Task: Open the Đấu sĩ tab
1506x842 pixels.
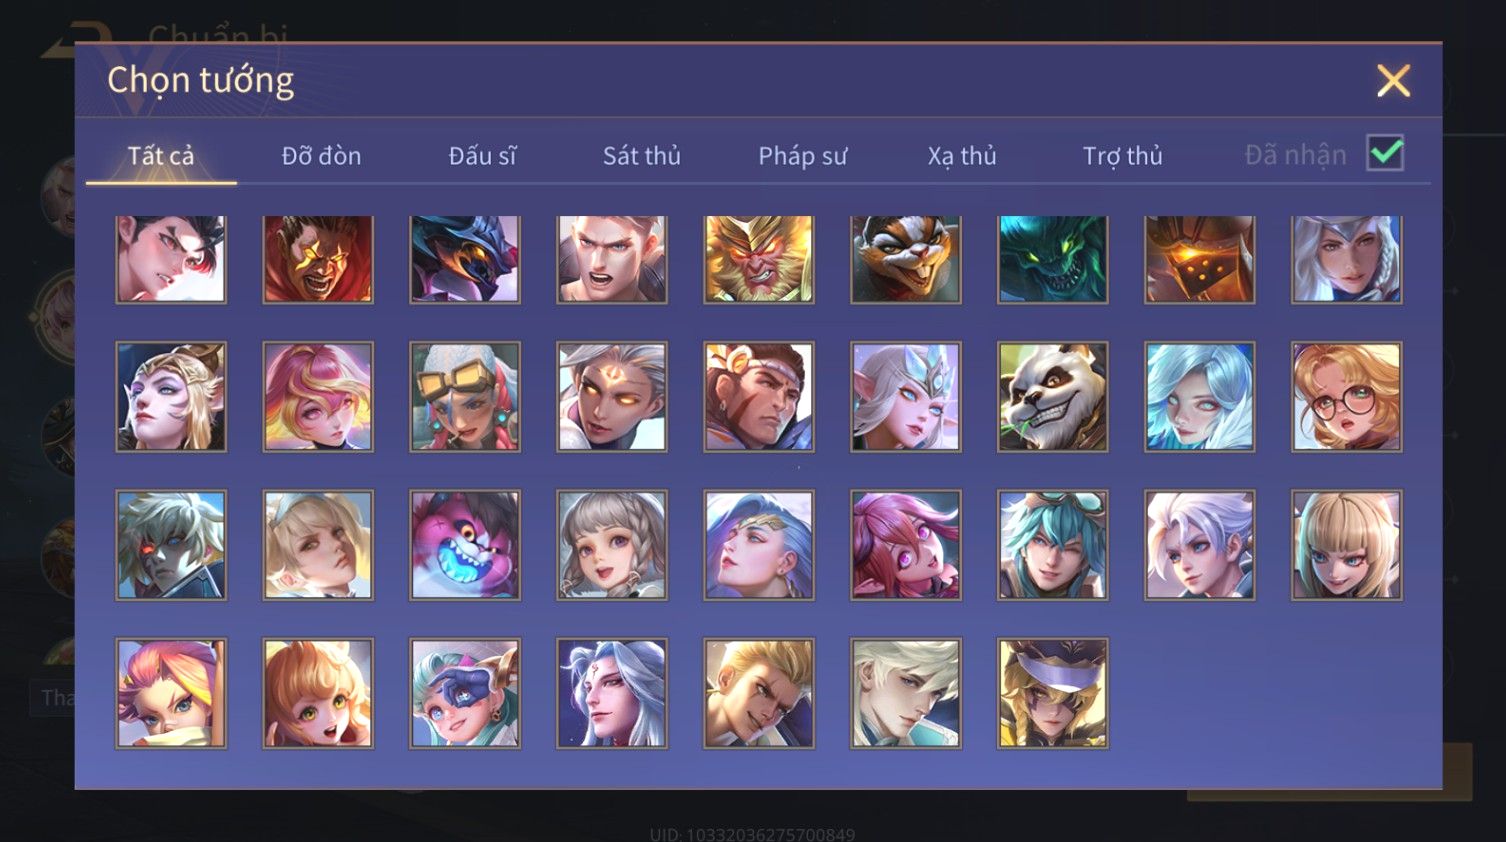Action: click(x=482, y=156)
